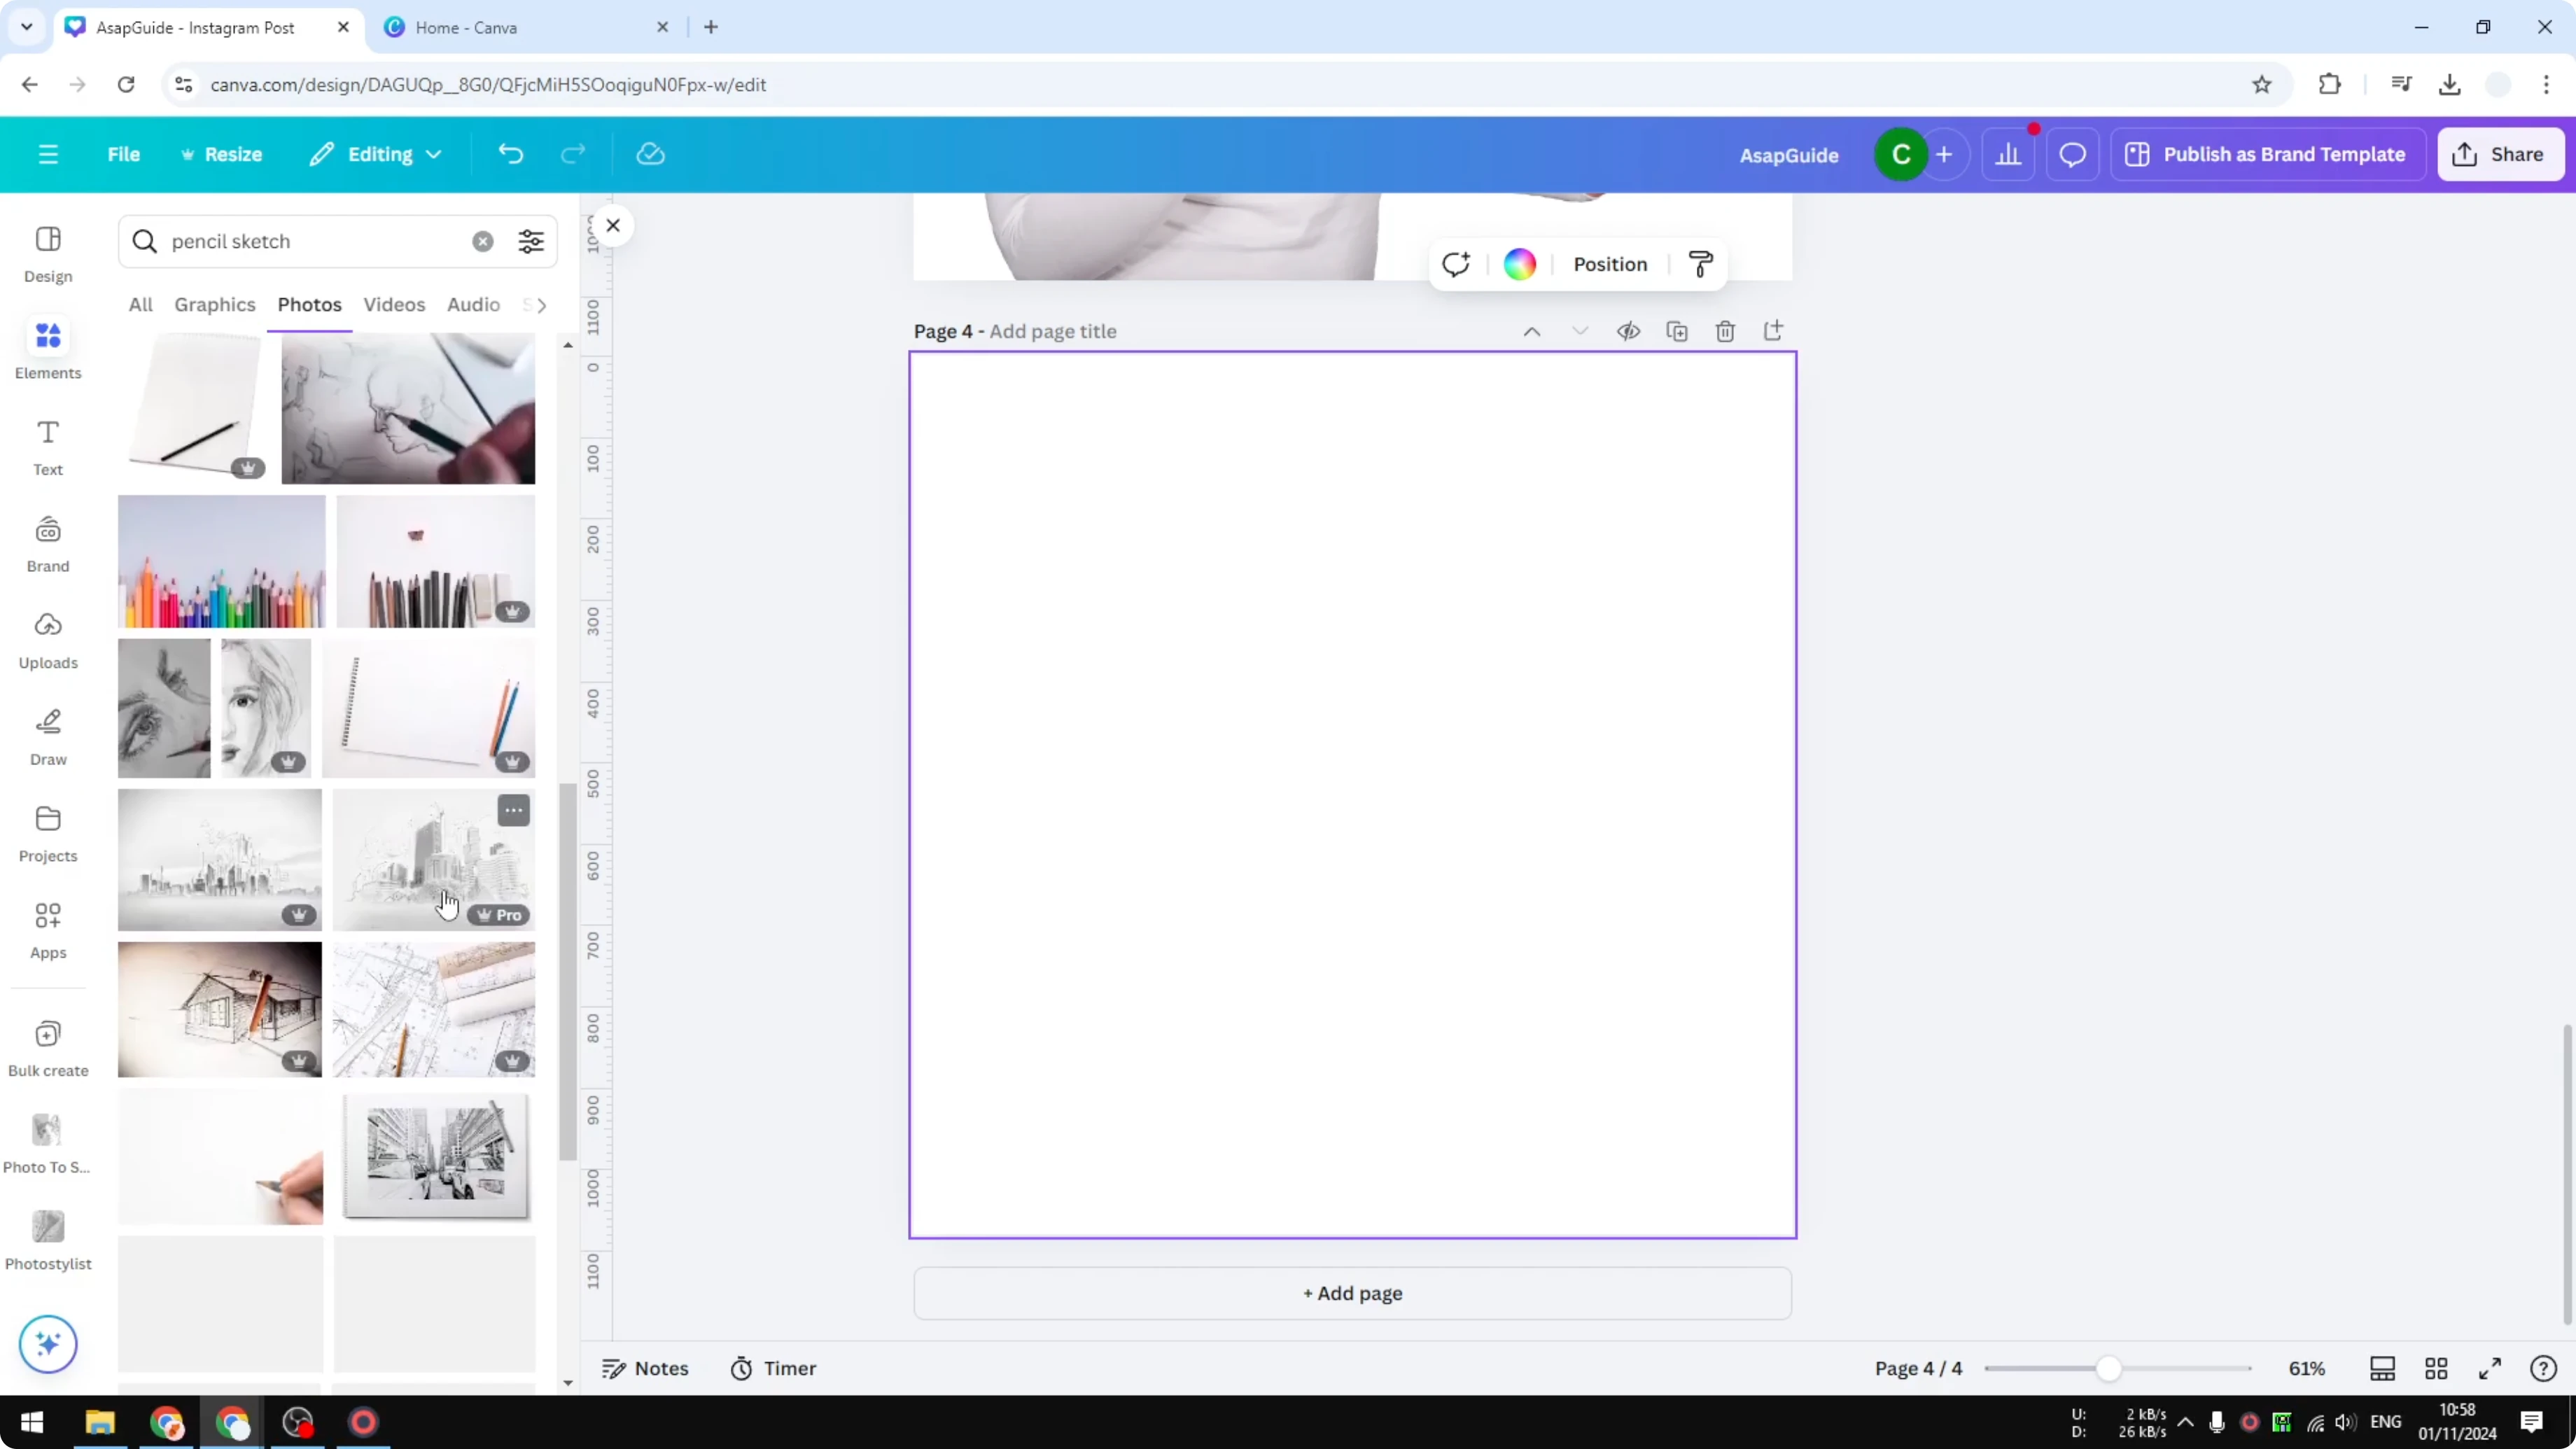Open the browser tab search dropdown

click(x=26, y=27)
